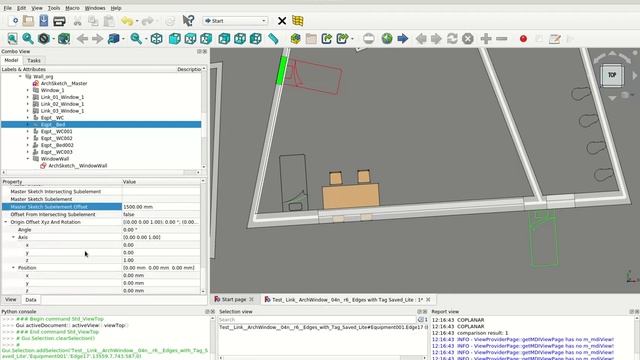
Task: Select the Eqpt__Bed002 tree item
Action: pos(57,145)
